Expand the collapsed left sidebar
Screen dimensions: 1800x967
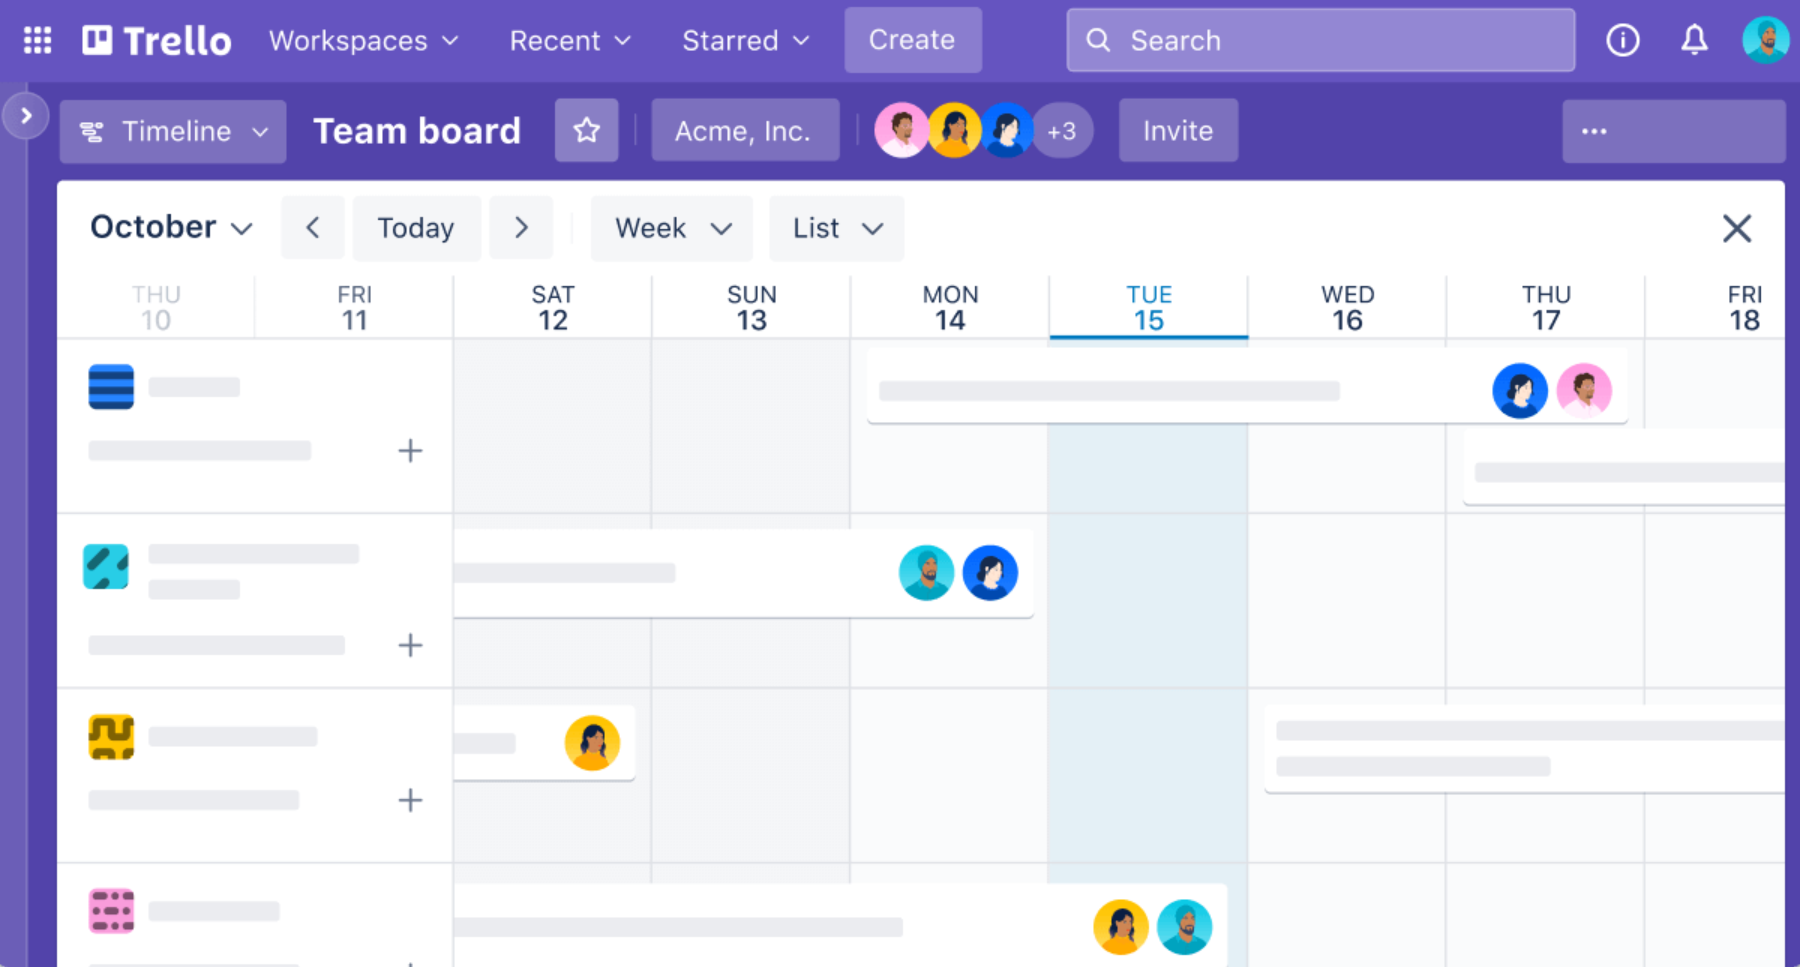tap(26, 116)
